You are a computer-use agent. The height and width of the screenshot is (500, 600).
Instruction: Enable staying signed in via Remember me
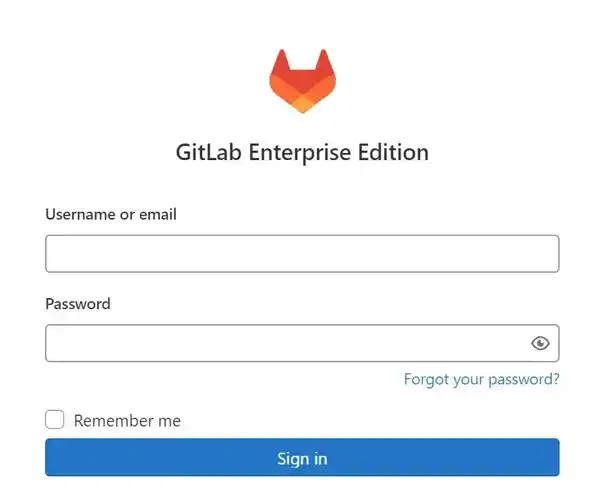pos(55,420)
